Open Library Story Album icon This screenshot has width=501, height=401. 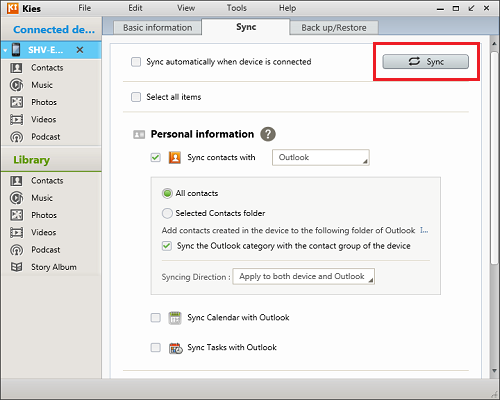tap(16, 267)
